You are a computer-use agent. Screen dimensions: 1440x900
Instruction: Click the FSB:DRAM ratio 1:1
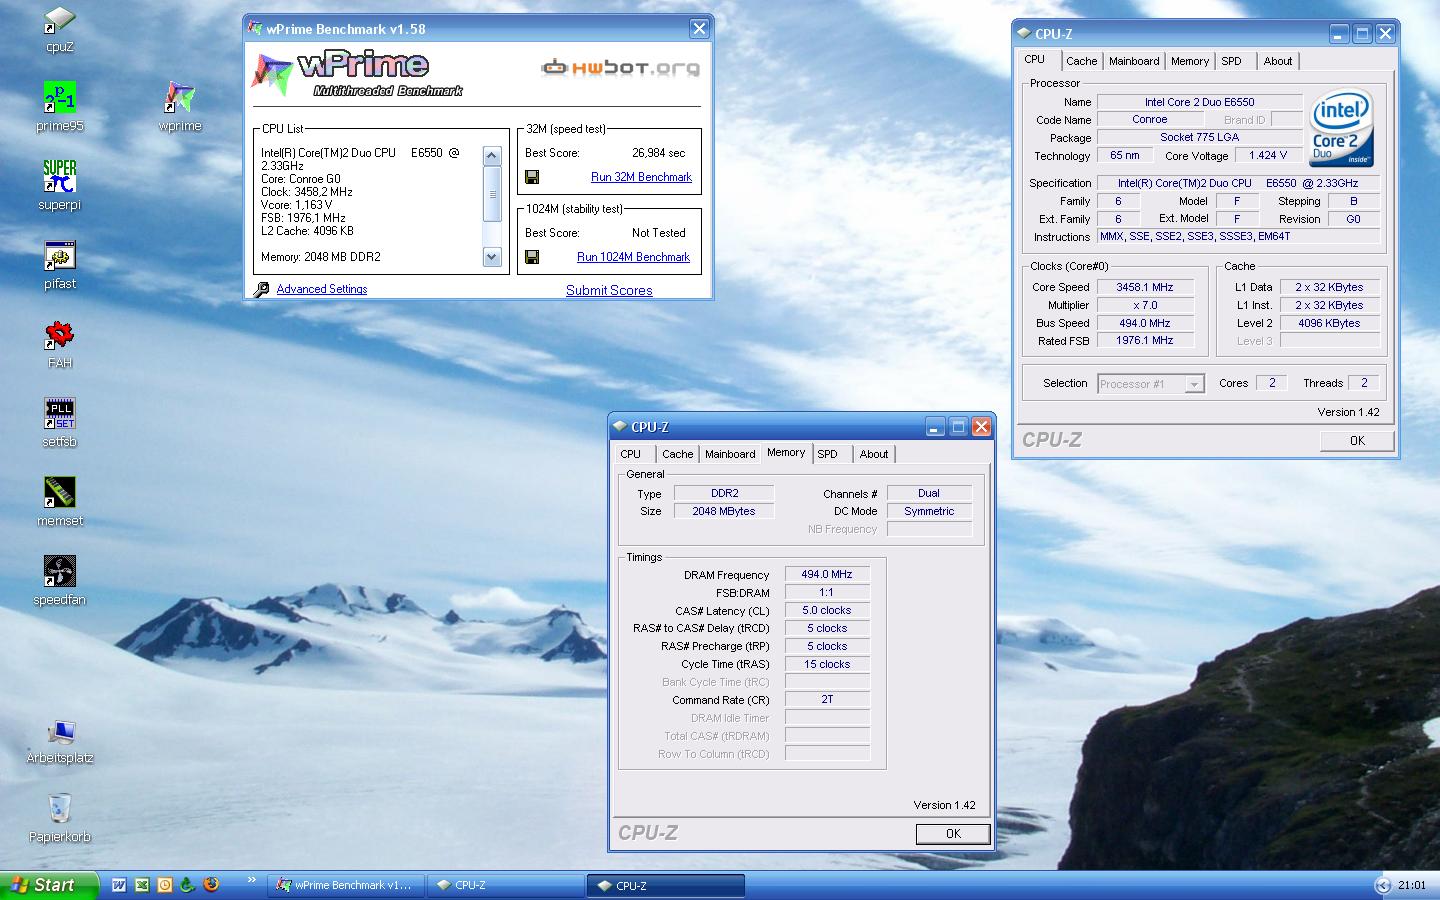827,592
